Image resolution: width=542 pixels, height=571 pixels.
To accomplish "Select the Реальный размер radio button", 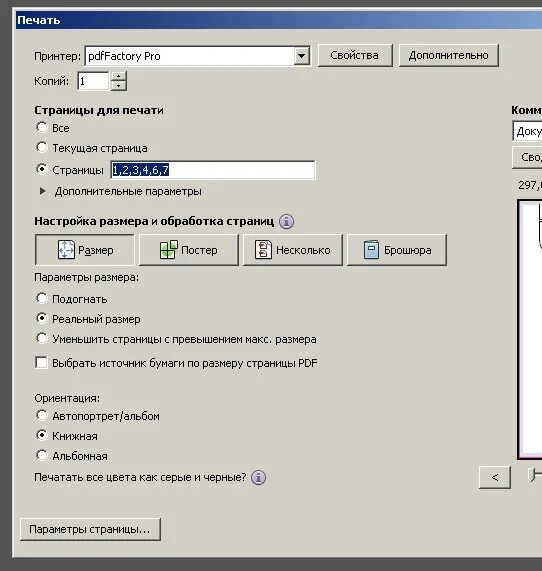I will pos(42,319).
